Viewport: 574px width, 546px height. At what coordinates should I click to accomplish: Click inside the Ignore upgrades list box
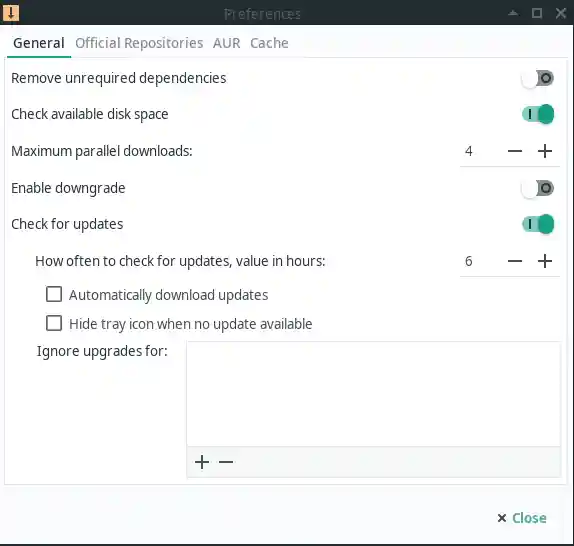(x=373, y=394)
